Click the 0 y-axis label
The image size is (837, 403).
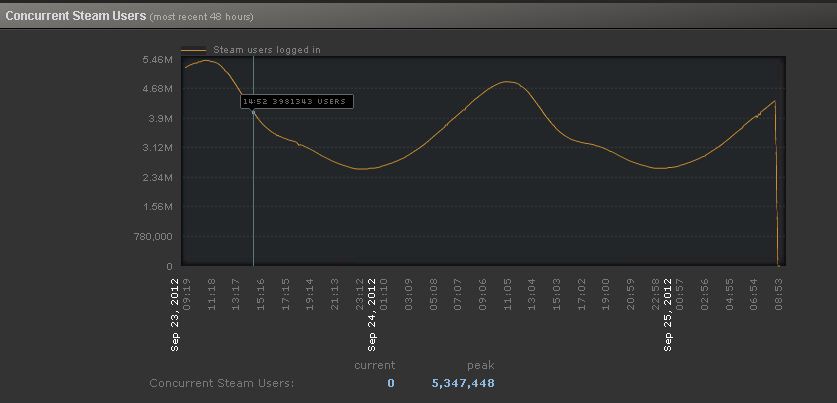[170, 266]
